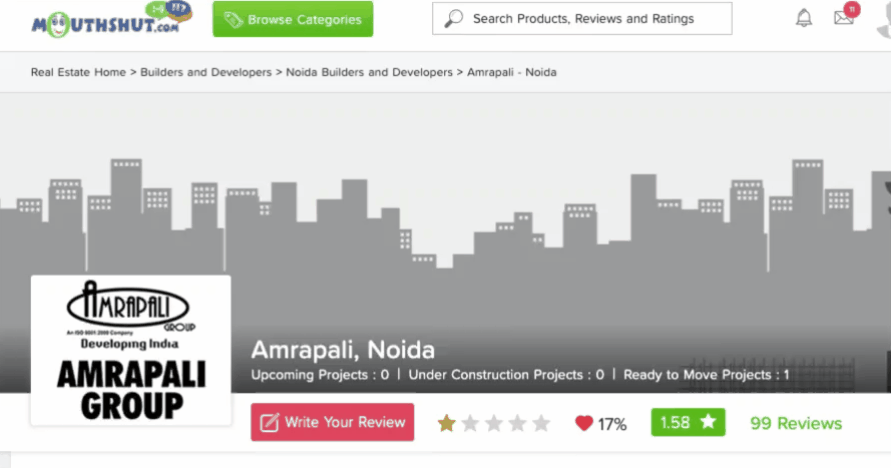The height and width of the screenshot is (468, 891).
Task: Click the 17% like percentage text
Action: 612,424
